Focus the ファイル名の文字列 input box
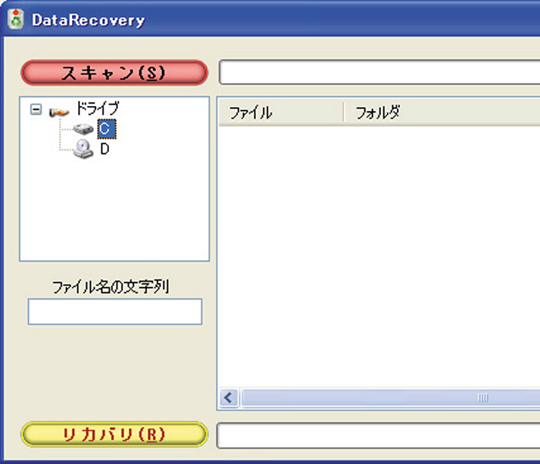 coord(115,312)
